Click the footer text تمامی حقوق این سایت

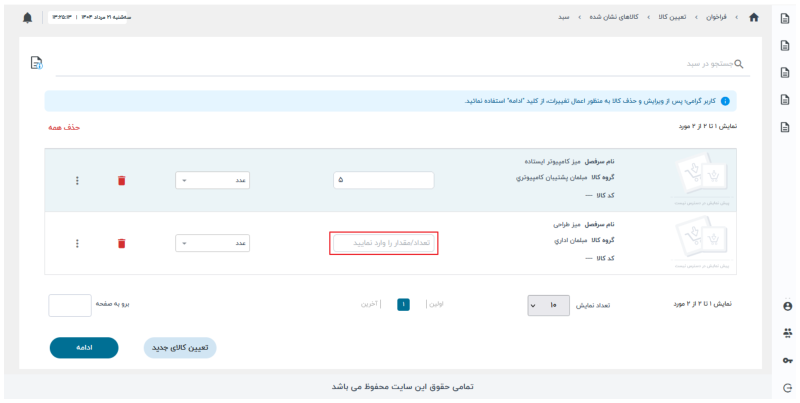click(402, 387)
